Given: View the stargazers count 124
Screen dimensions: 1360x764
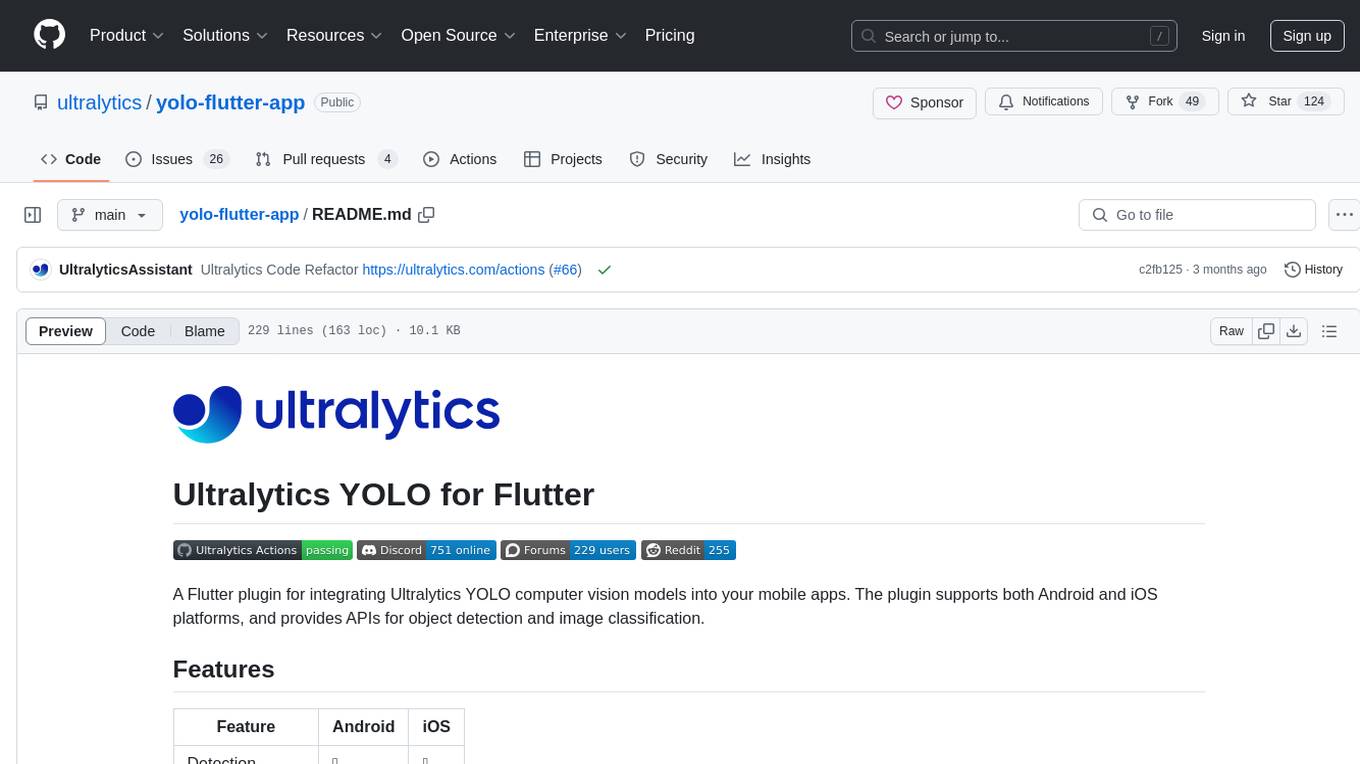Looking at the screenshot, I should [x=1314, y=102].
